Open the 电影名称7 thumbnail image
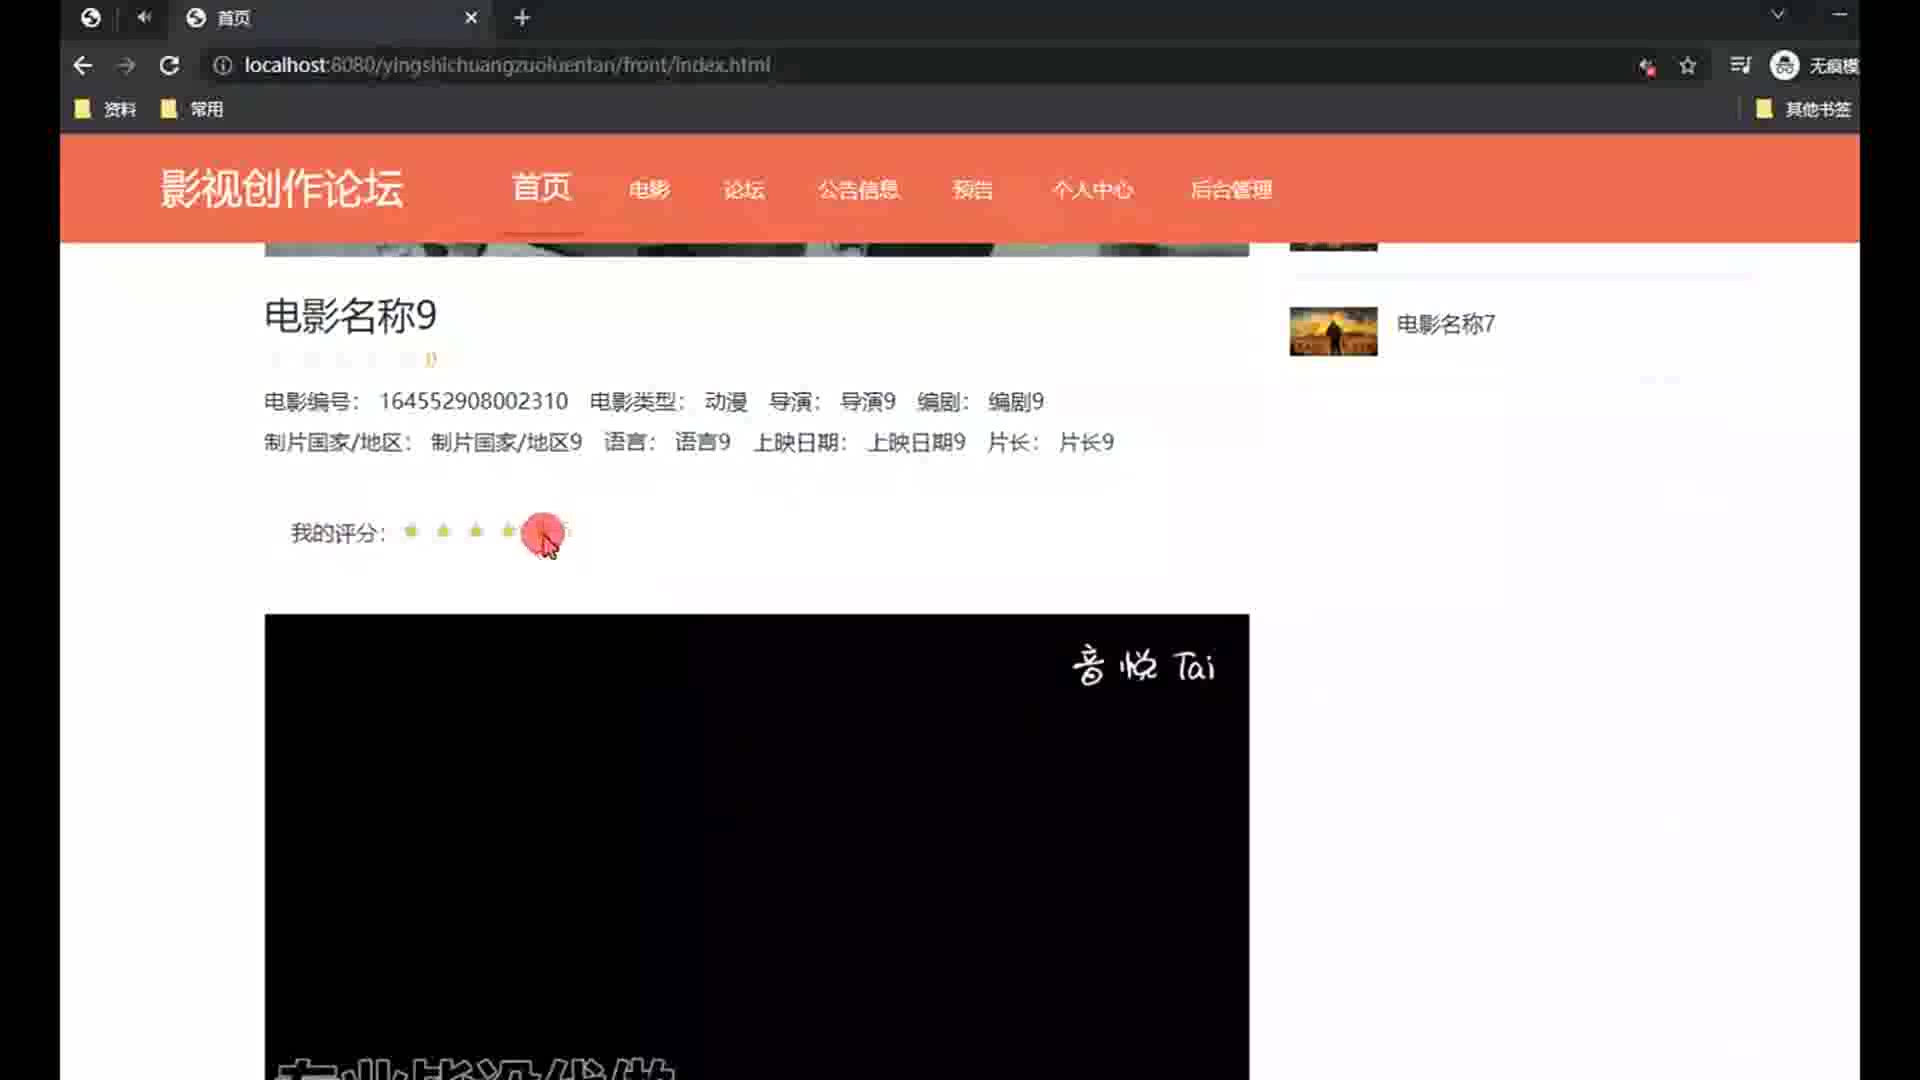 coord(1333,331)
